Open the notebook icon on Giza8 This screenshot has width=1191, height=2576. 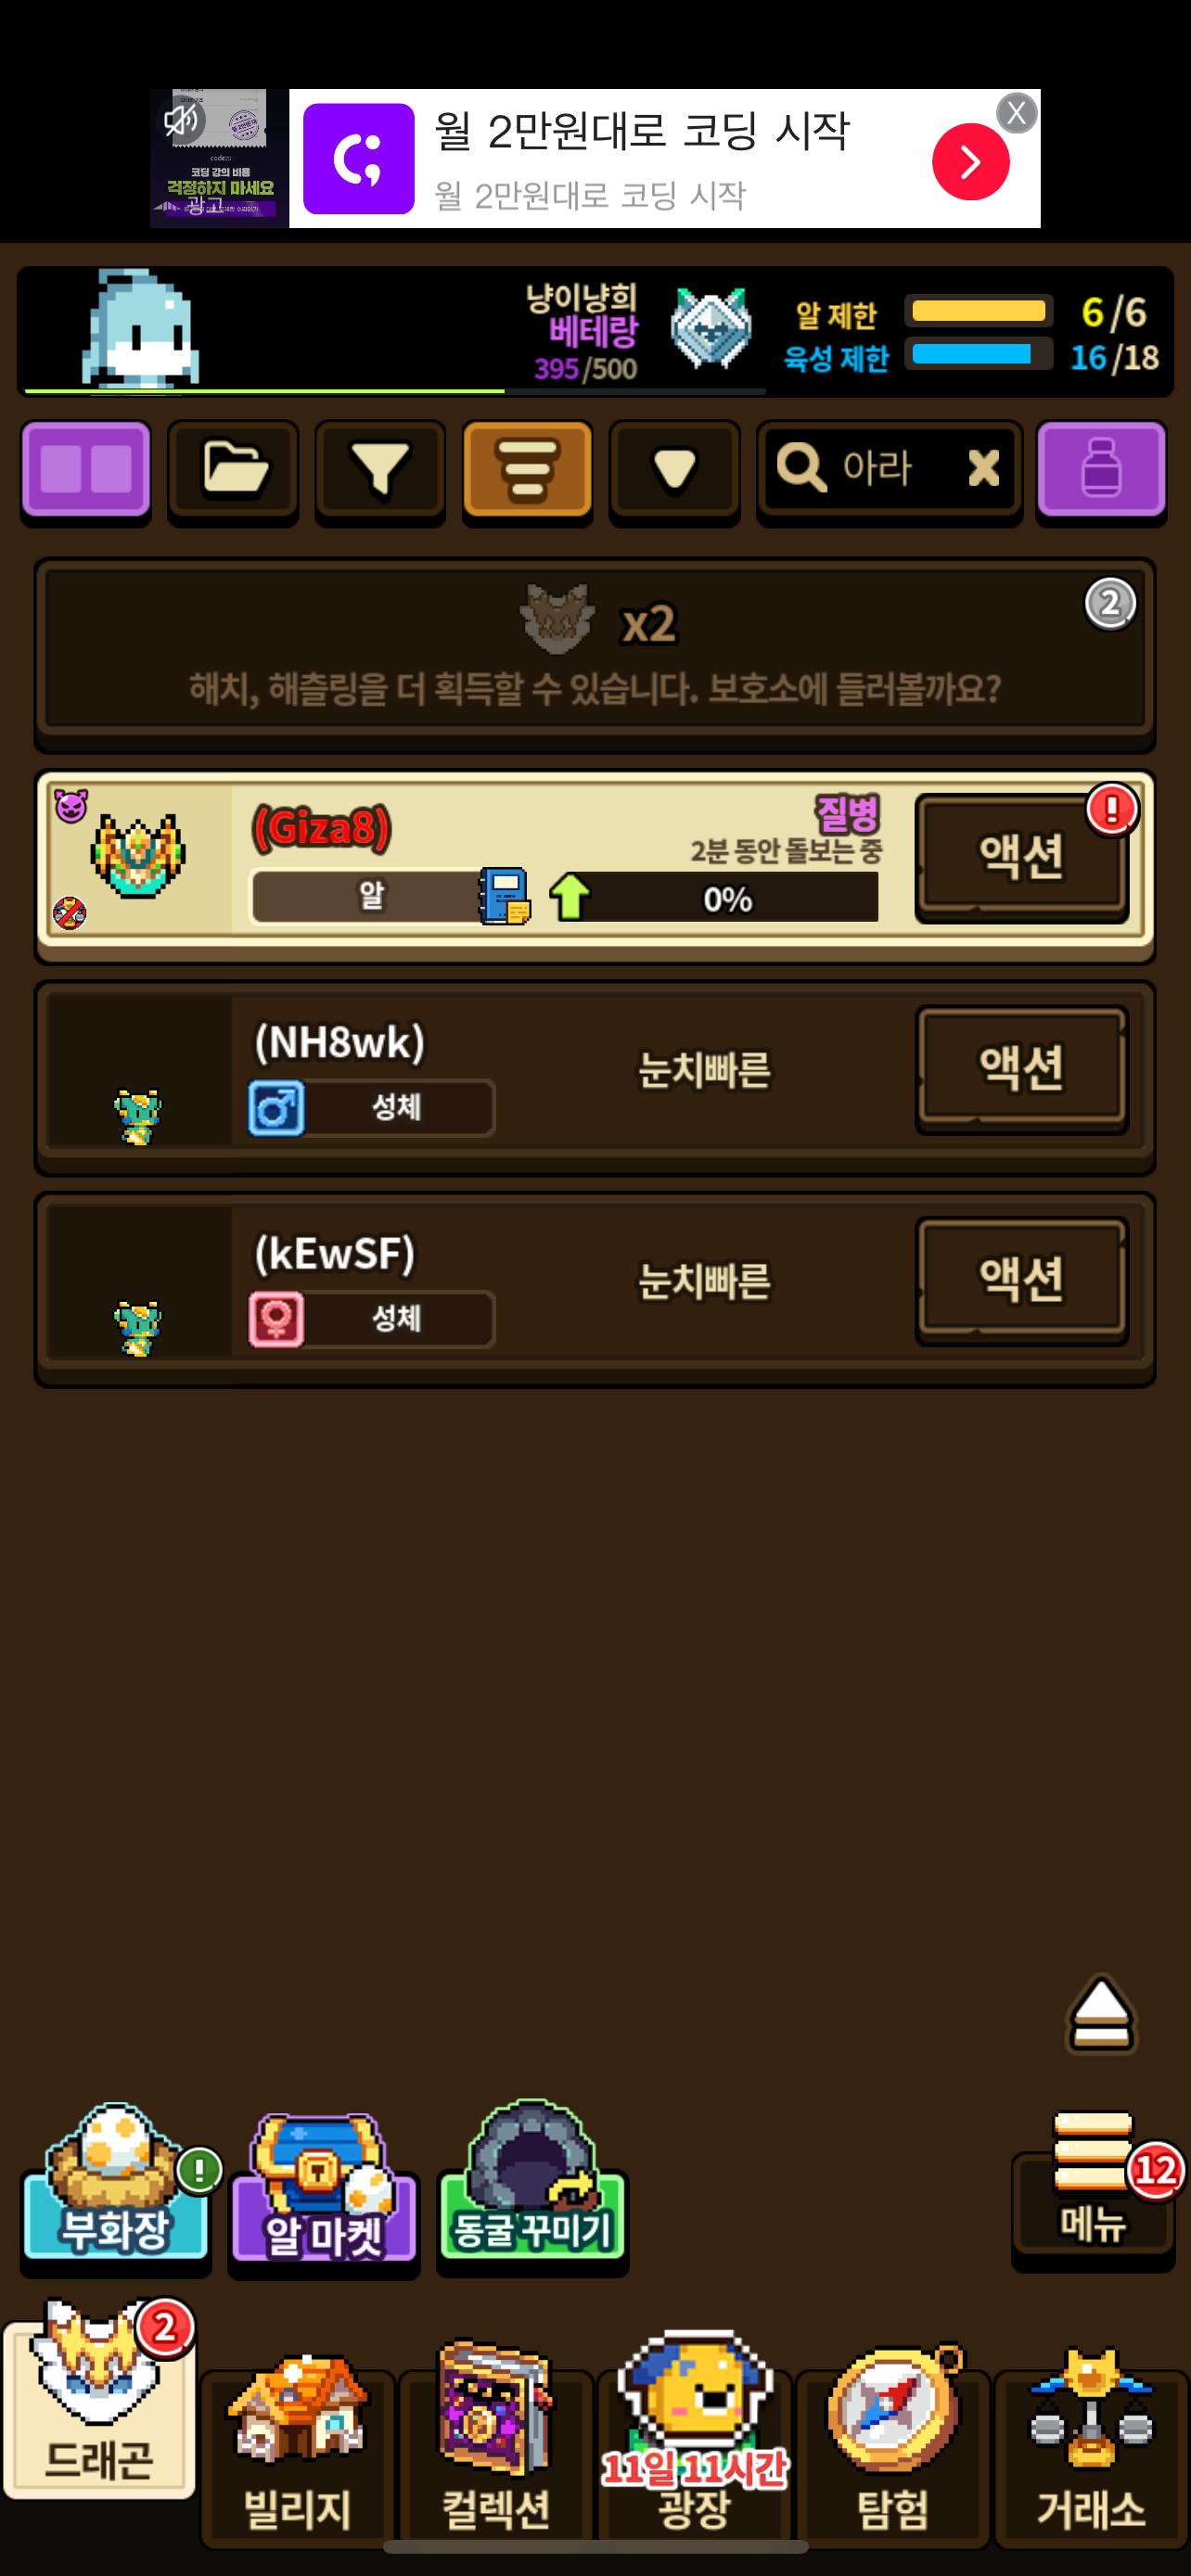(504, 896)
